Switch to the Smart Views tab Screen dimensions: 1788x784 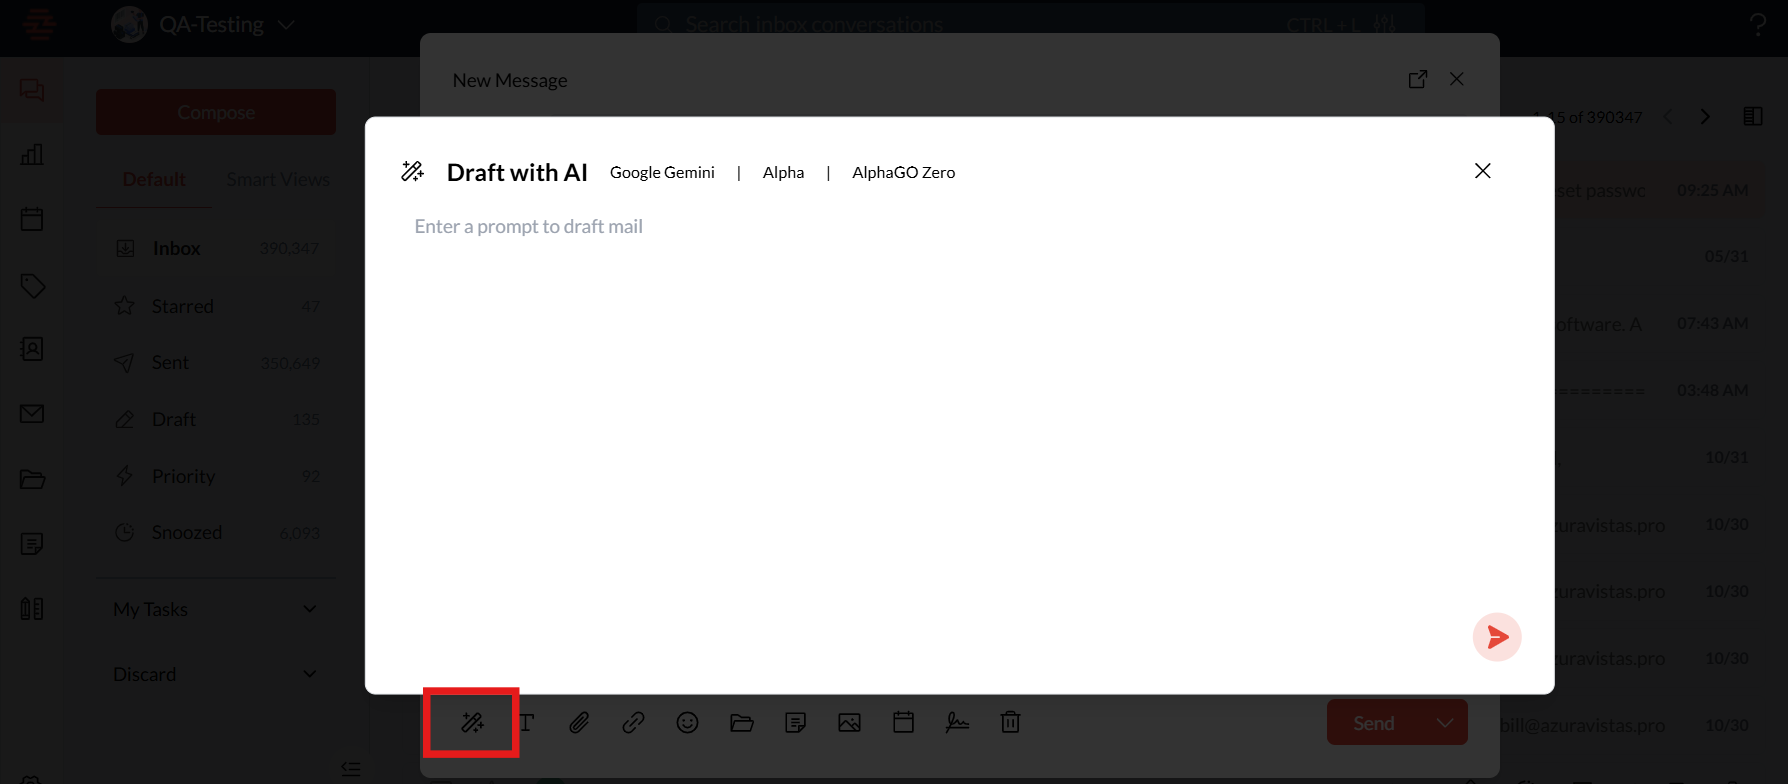click(x=278, y=179)
